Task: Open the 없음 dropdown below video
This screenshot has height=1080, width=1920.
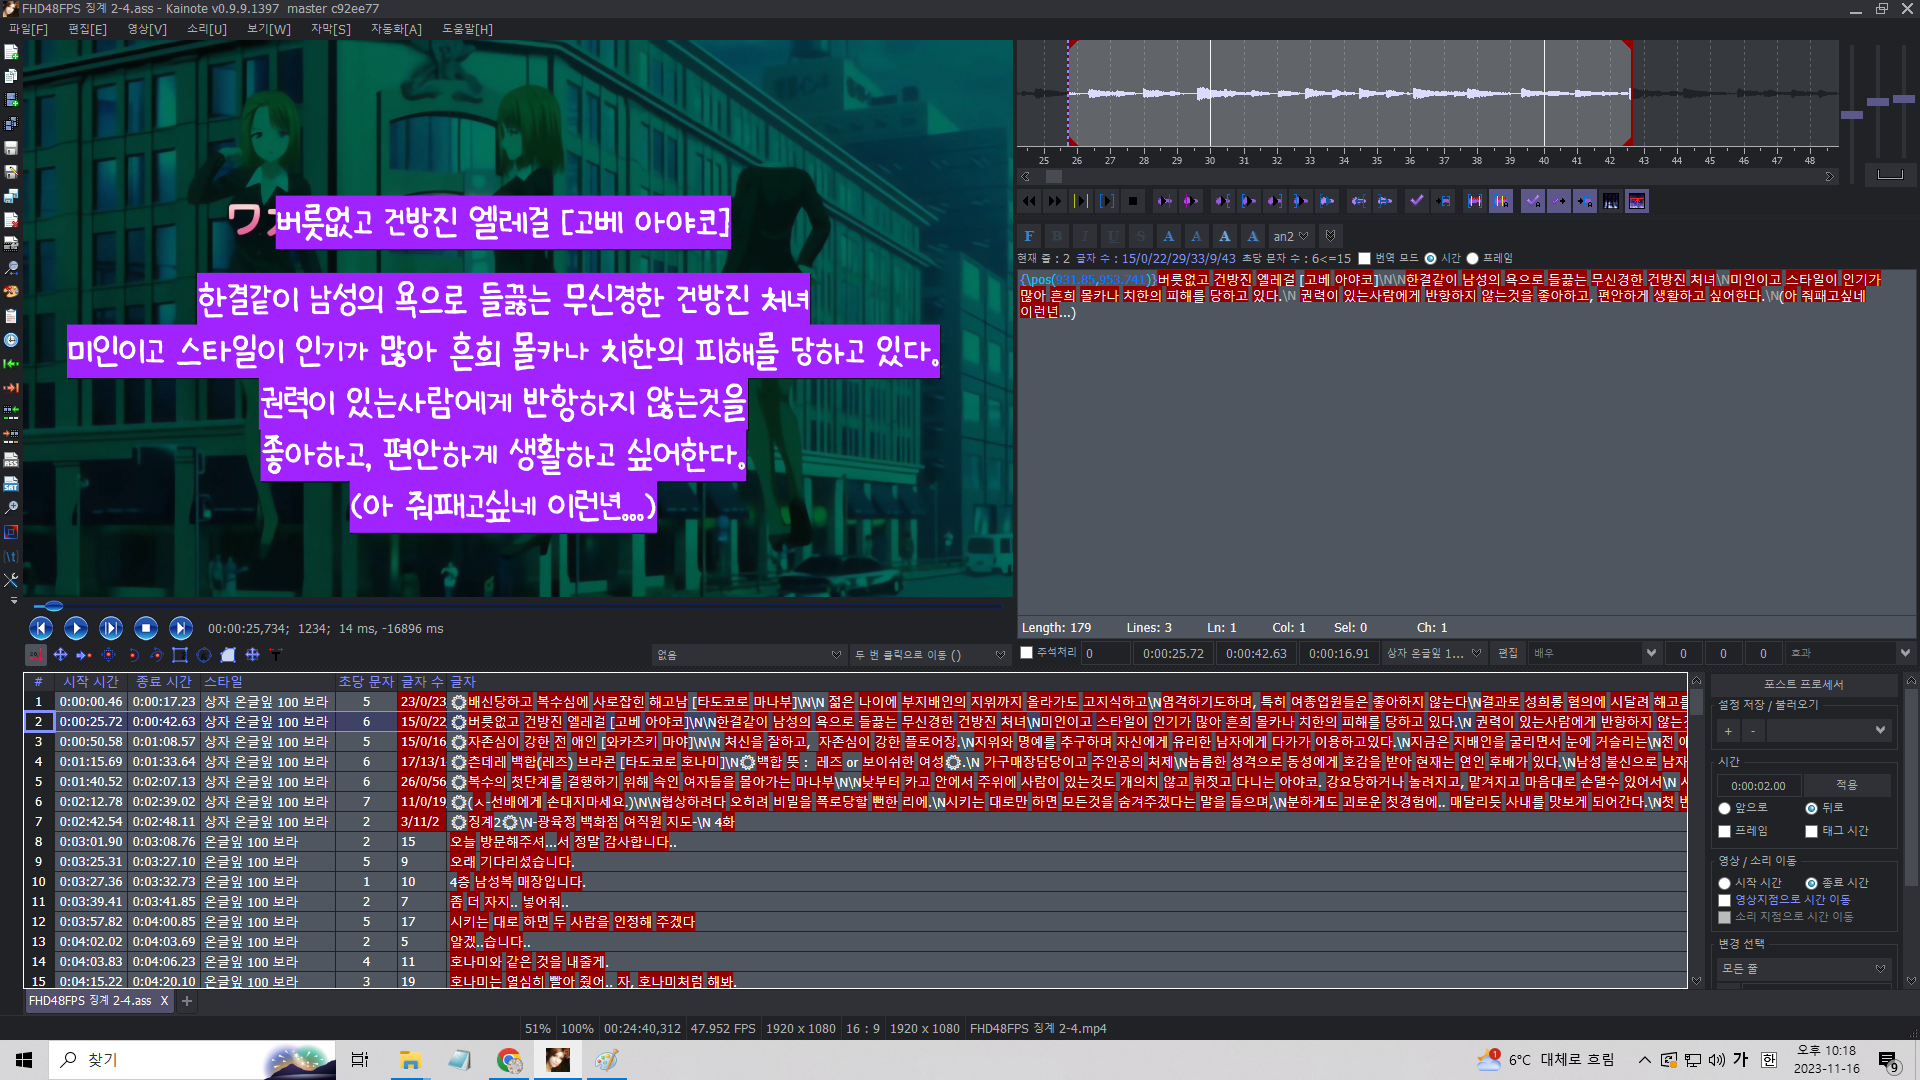Action: 749,655
